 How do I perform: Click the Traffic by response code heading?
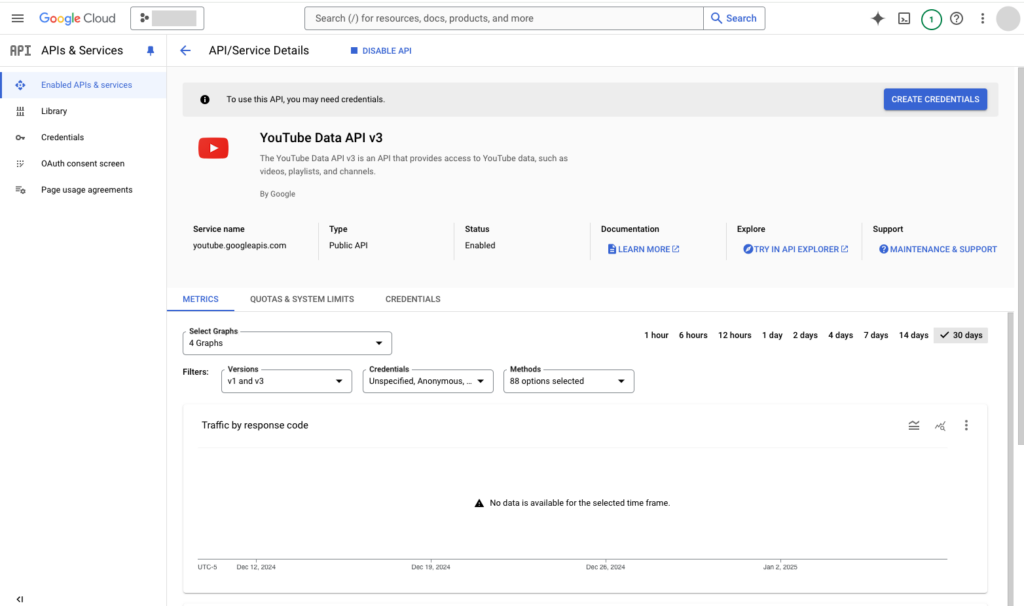point(255,425)
